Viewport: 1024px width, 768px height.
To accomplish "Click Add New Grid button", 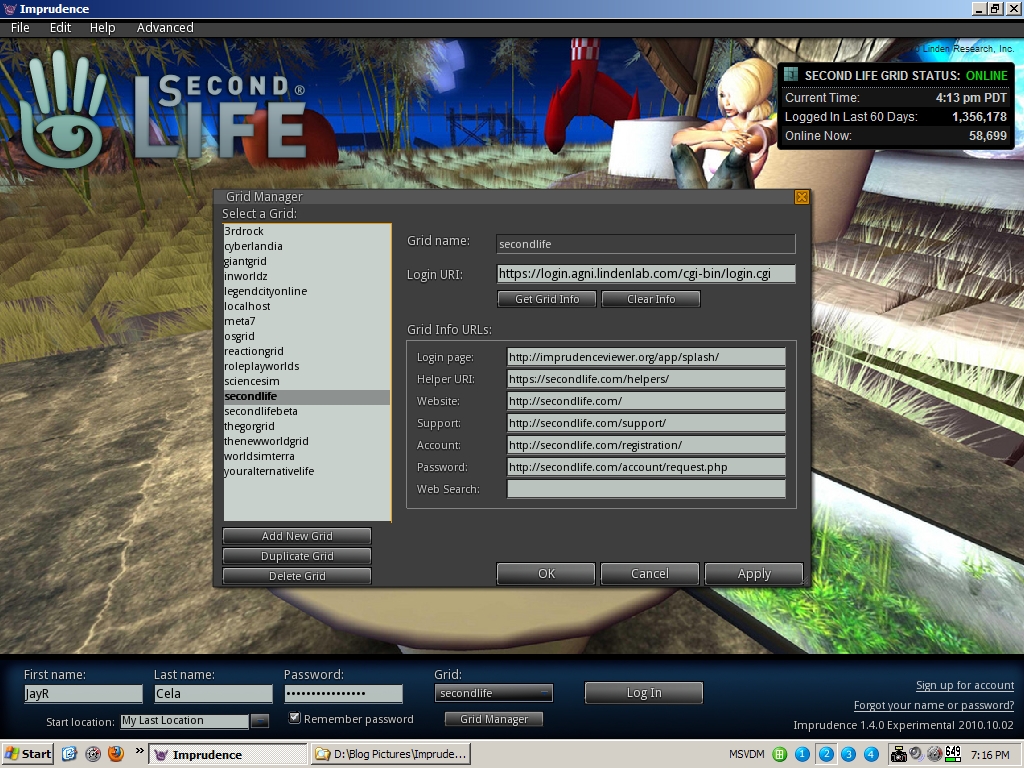I will pyautogui.click(x=297, y=536).
